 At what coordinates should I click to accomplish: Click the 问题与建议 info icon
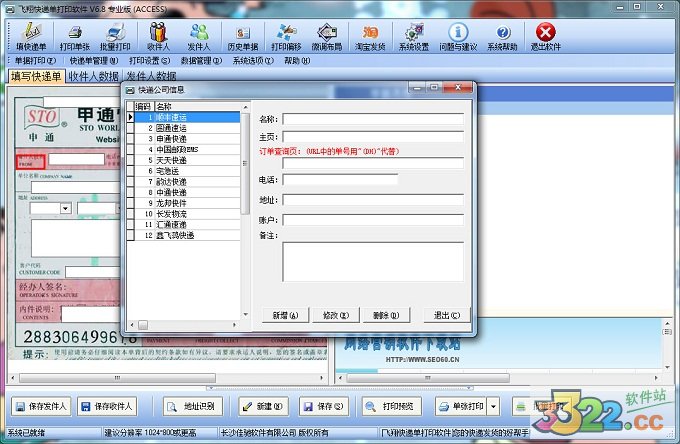point(458,36)
